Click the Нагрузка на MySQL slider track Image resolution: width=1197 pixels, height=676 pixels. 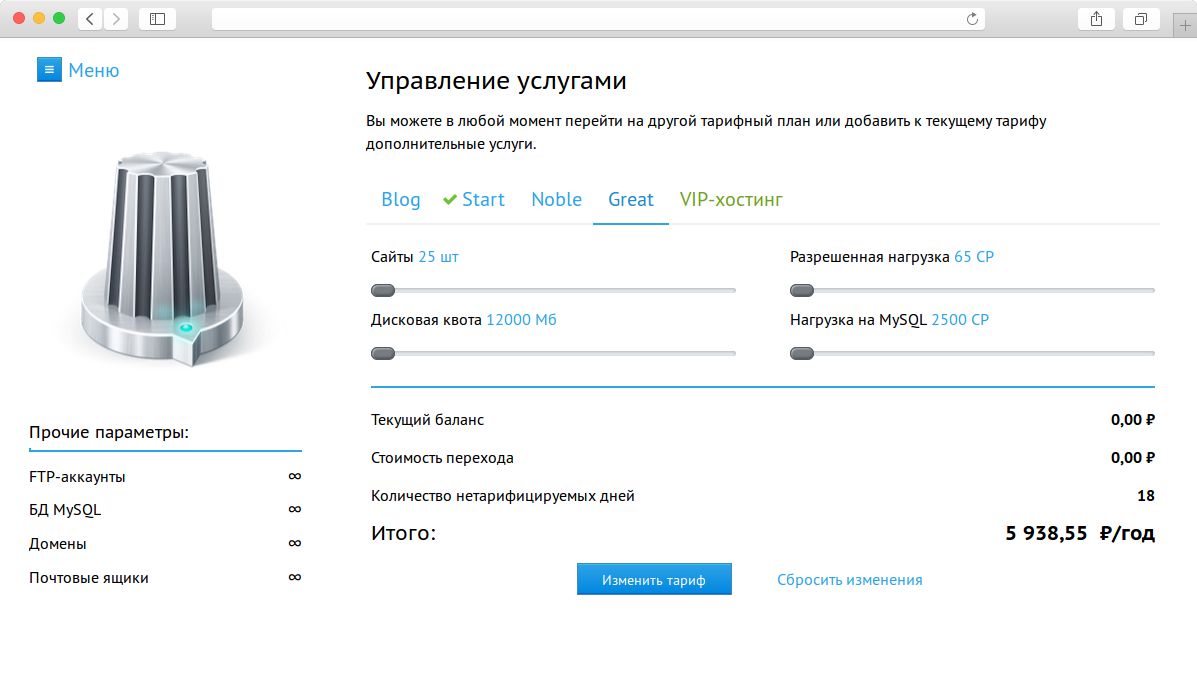click(980, 354)
